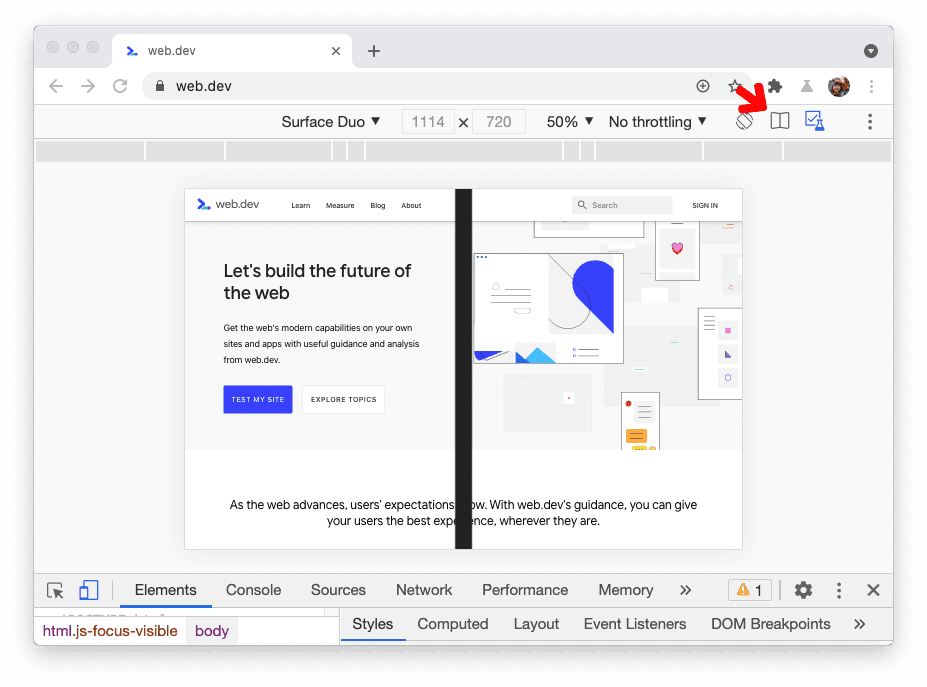The image size is (927, 687).
Task: Click the viewport width field 1114
Action: (x=428, y=122)
